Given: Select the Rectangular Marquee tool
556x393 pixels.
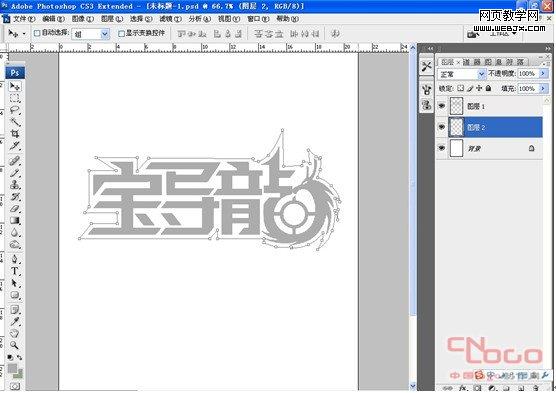Looking at the screenshot, I should (x=15, y=98).
